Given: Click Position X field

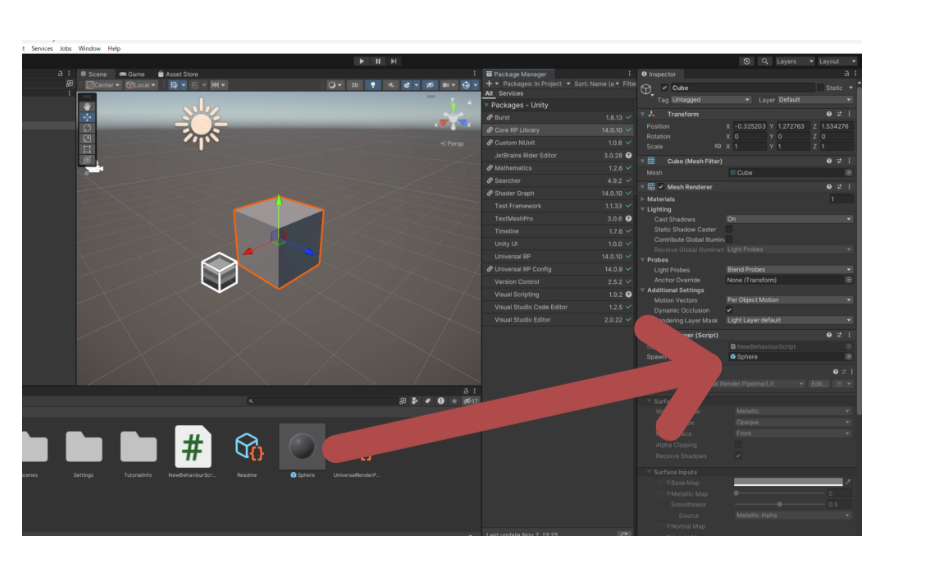Looking at the screenshot, I should tap(749, 126).
